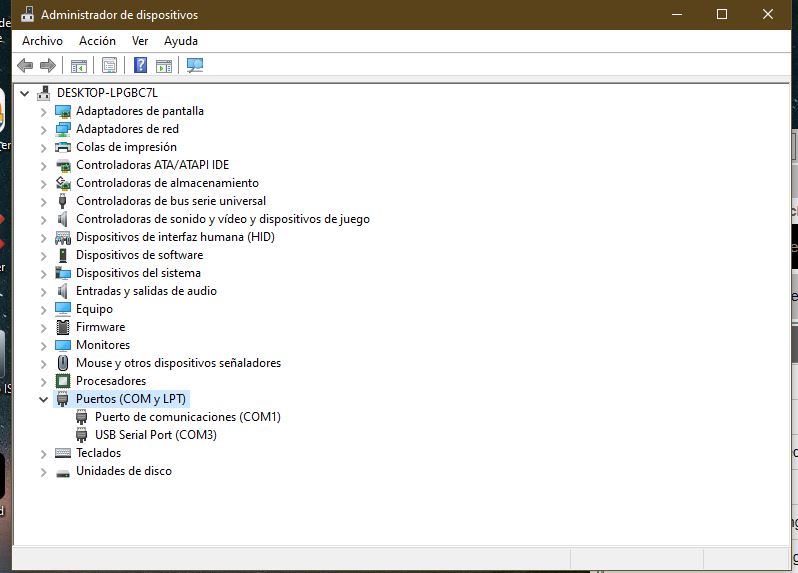Click the Mouse y otros dispositivos icon

coord(63,363)
